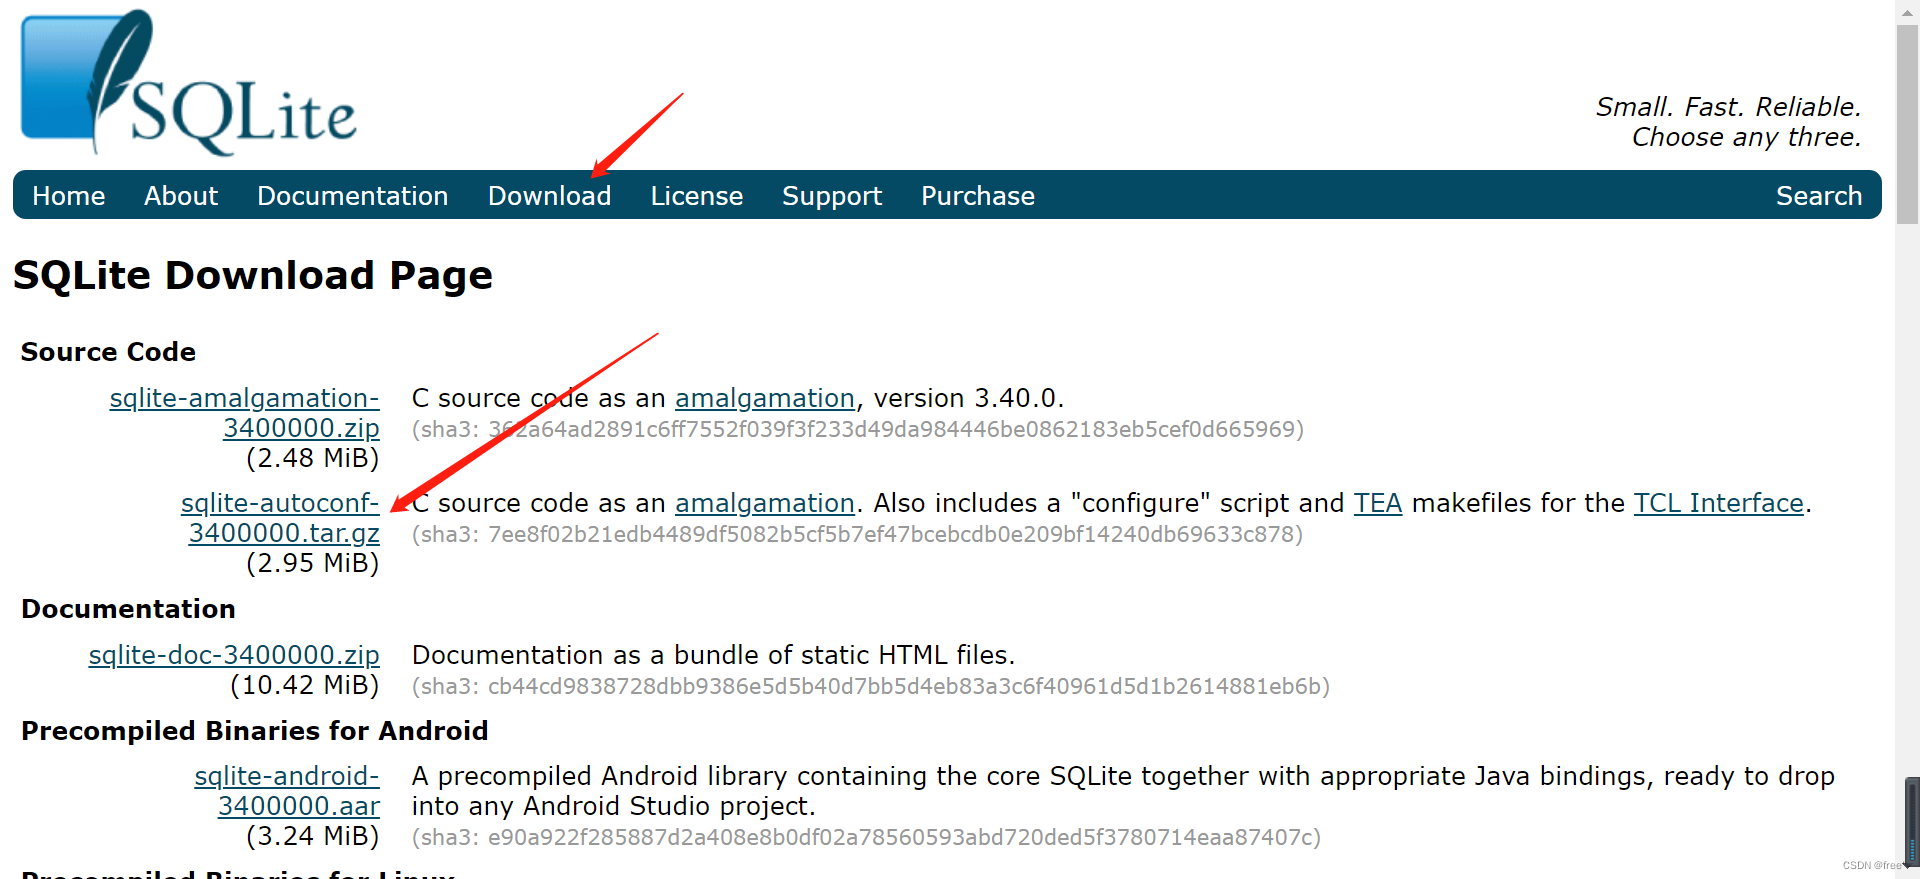Click the SQLite feather logo
Viewport: 1920px width, 879px height.
coord(188,83)
